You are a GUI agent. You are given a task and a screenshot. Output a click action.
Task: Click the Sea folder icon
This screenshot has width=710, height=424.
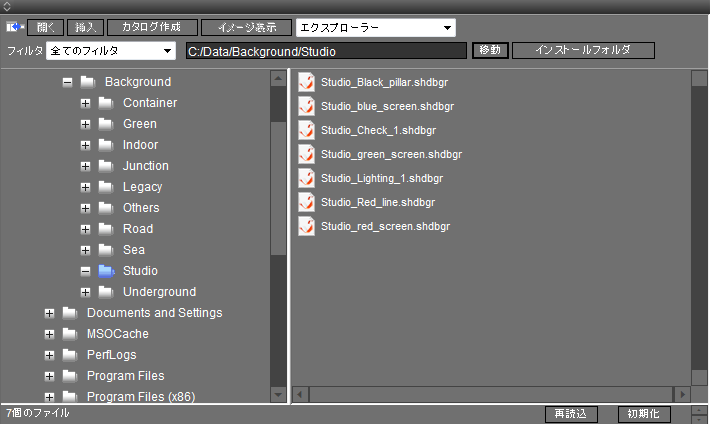pyautogui.click(x=106, y=250)
